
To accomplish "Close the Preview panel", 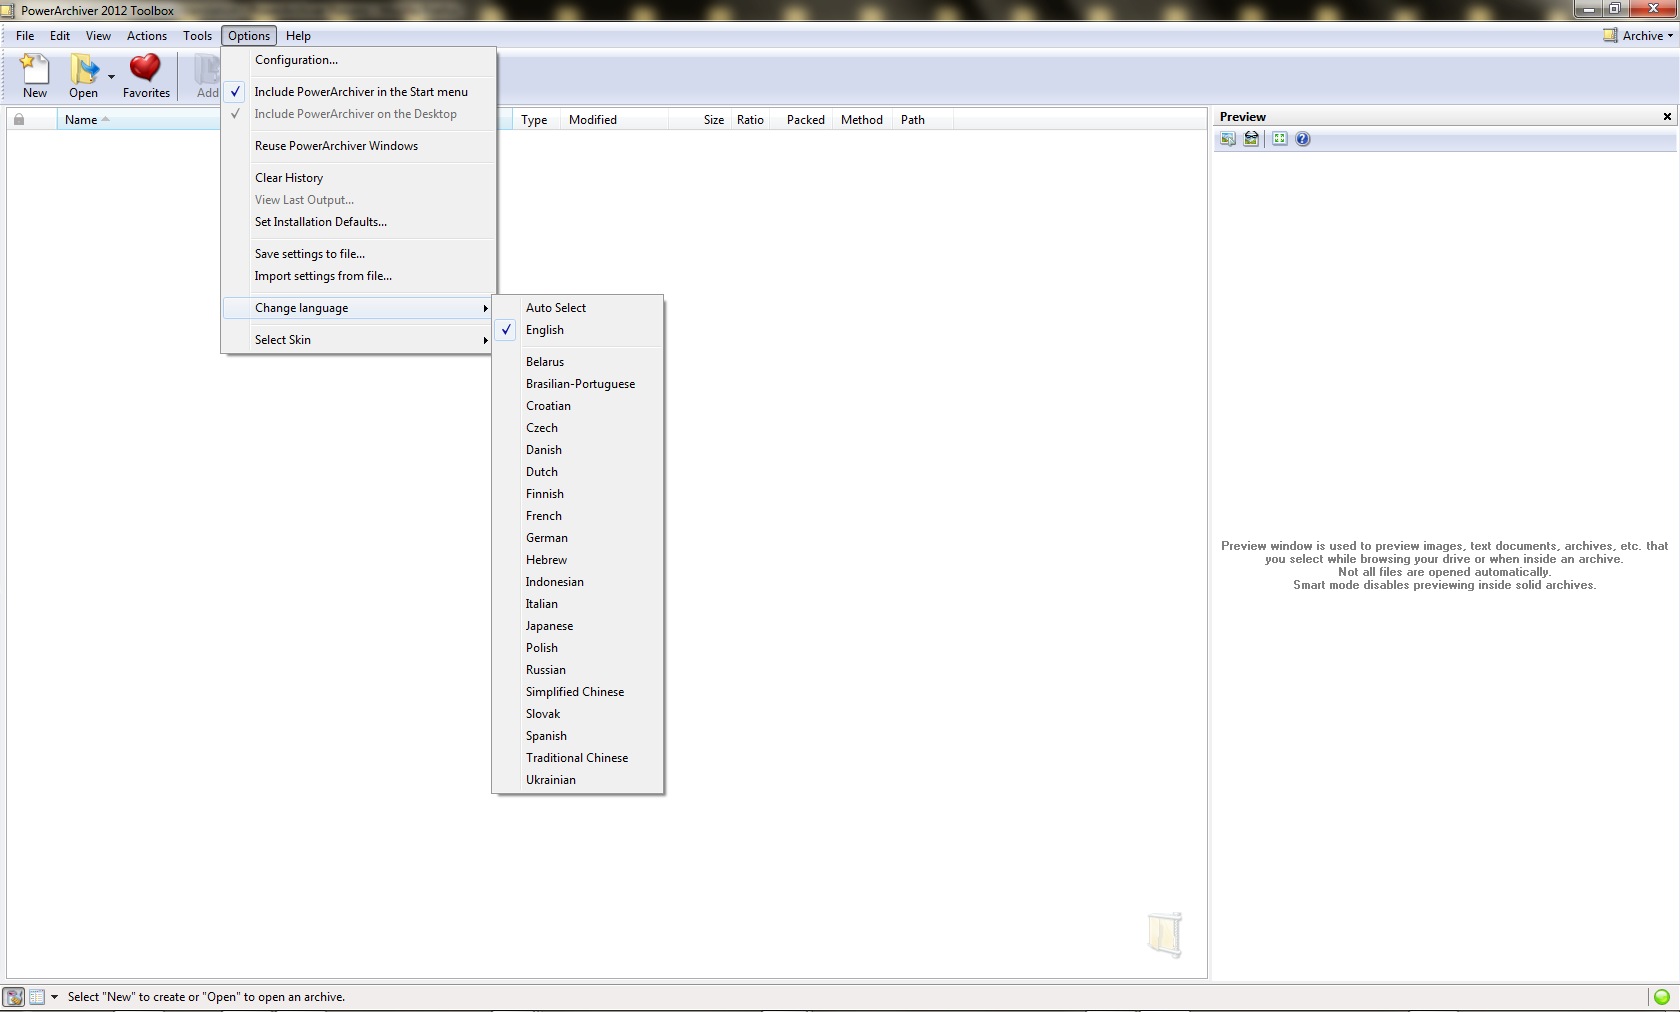I will click(x=1667, y=117).
